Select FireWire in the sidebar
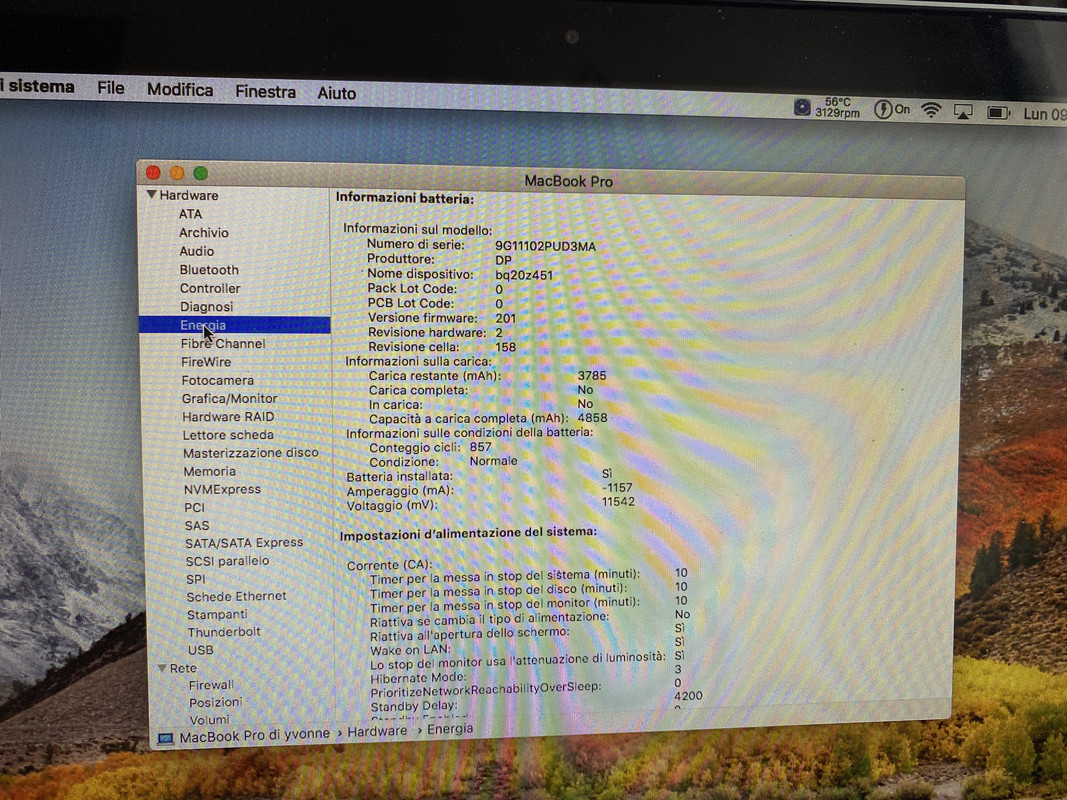This screenshot has height=800, width=1067. (x=206, y=362)
